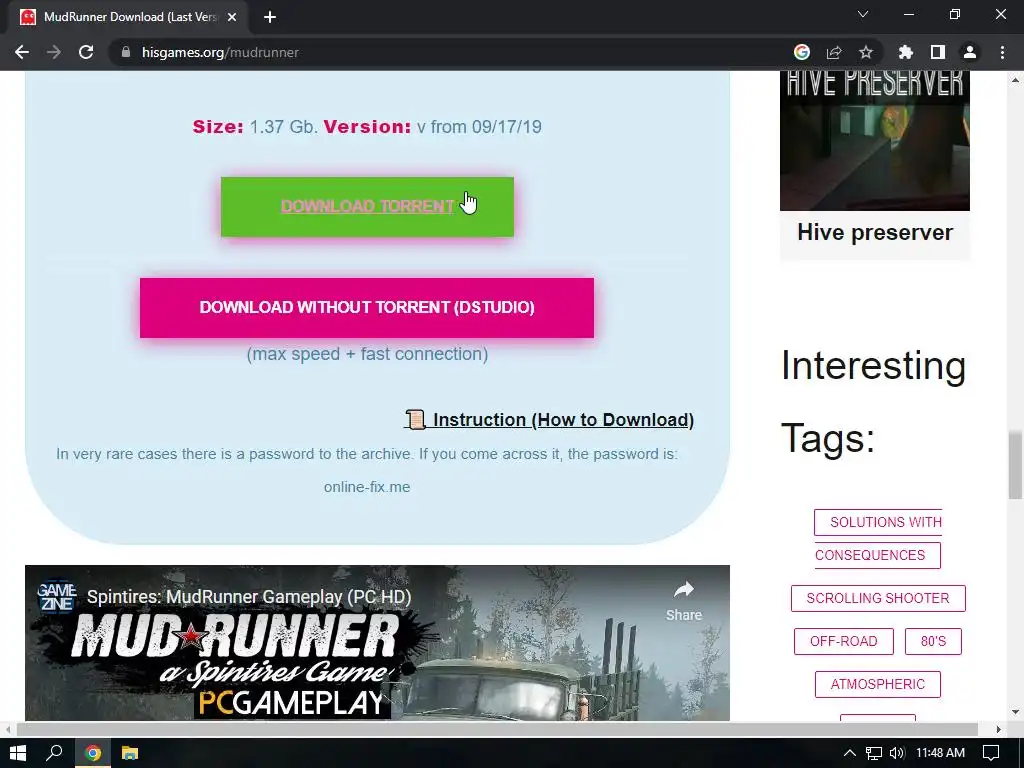
Task: Open Windows taskbar search
Action: [x=55, y=753]
